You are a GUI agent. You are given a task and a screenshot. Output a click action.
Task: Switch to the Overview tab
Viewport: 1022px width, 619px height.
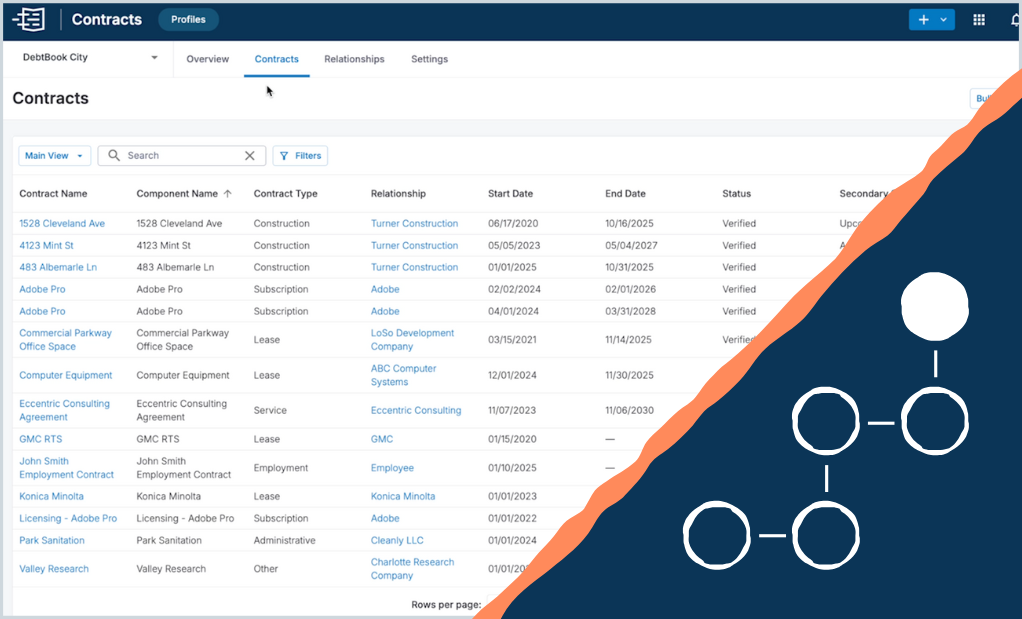(x=208, y=59)
